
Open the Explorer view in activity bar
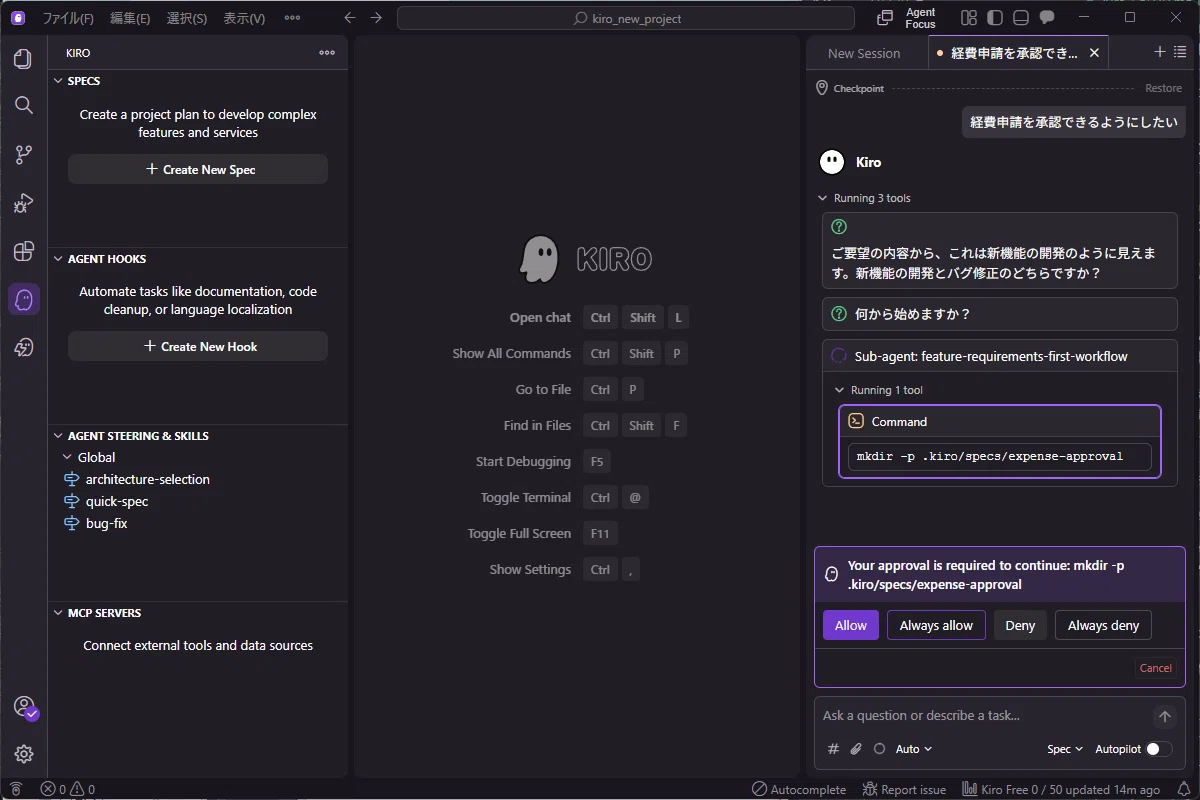point(23,59)
